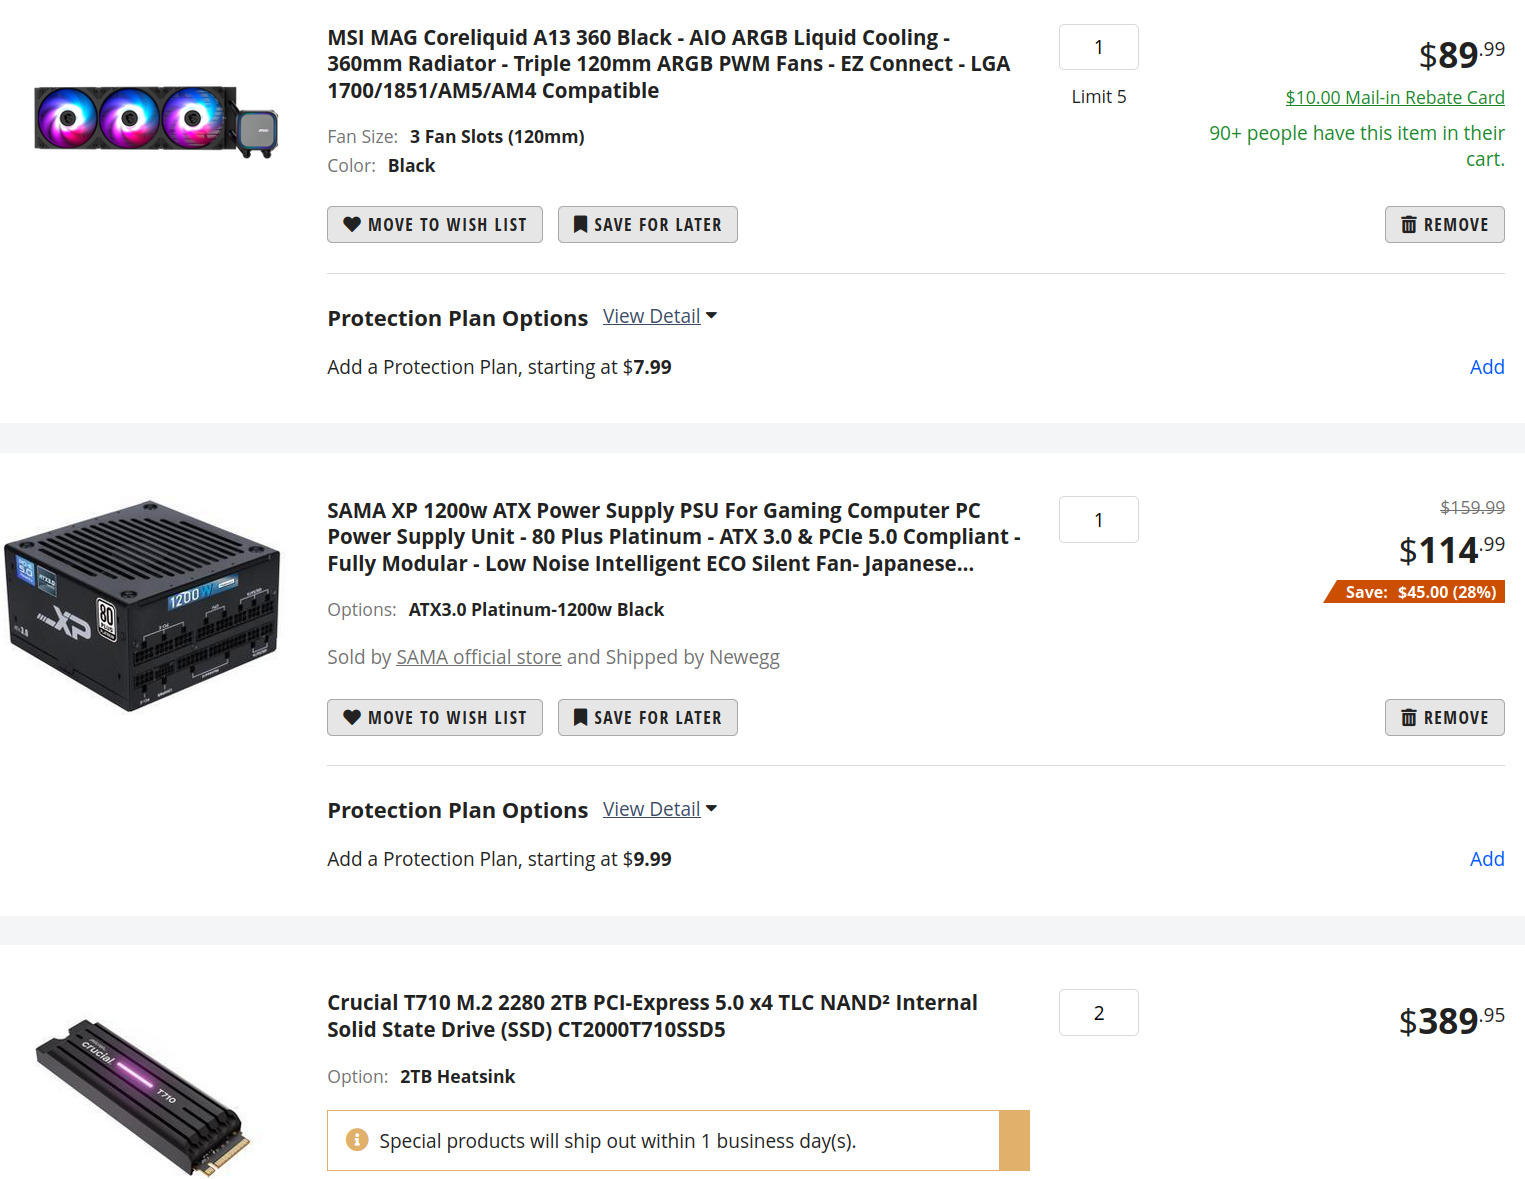Click trash icon to remove MSI Coreliquid cooler
This screenshot has height=1179, width=1525.
1409,225
